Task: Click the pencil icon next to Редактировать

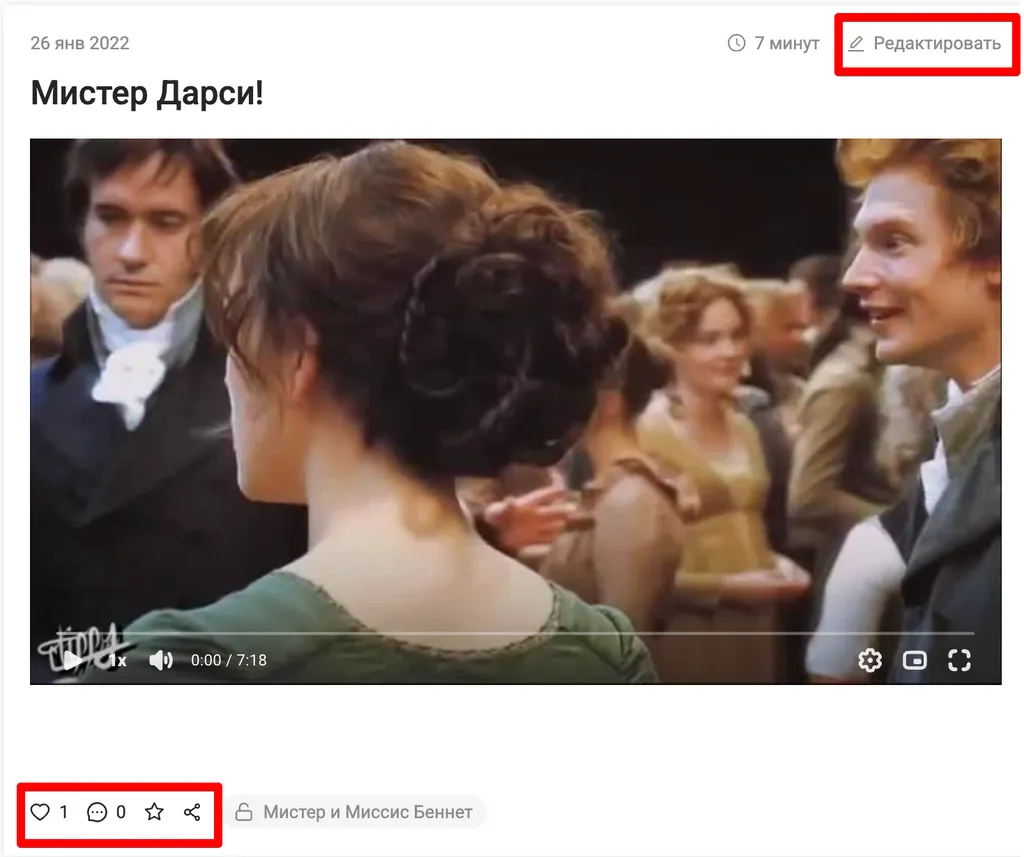Action: coord(856,43)
